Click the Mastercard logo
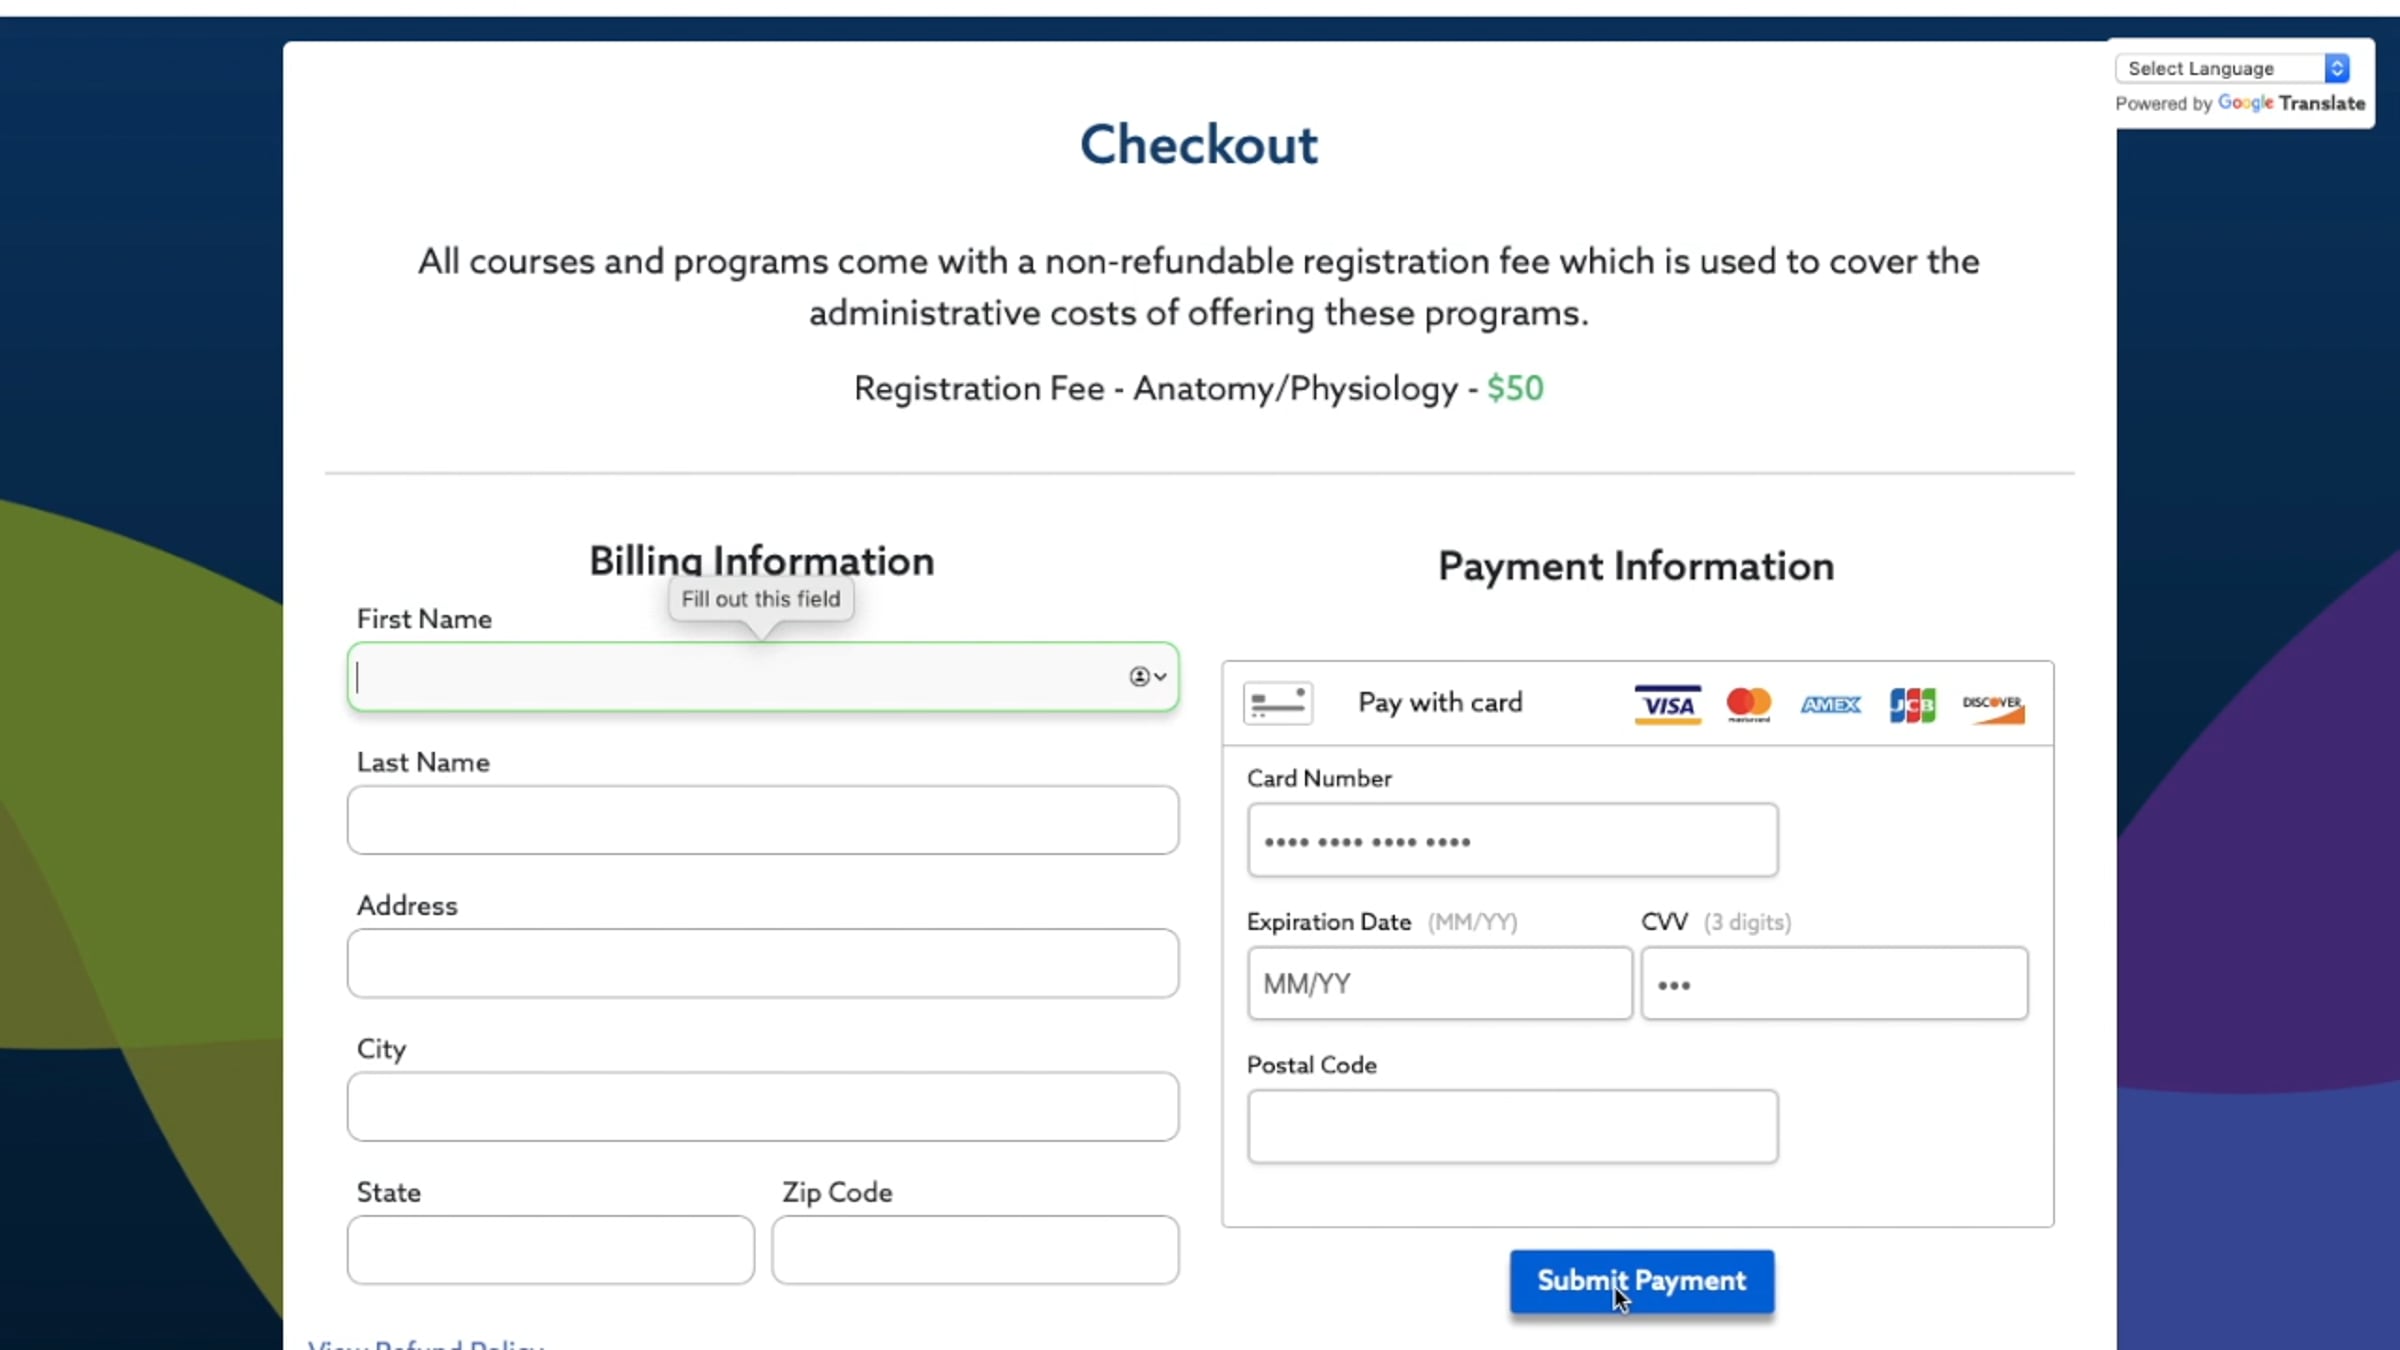 pyautogui.click(x=1748, y=704)
